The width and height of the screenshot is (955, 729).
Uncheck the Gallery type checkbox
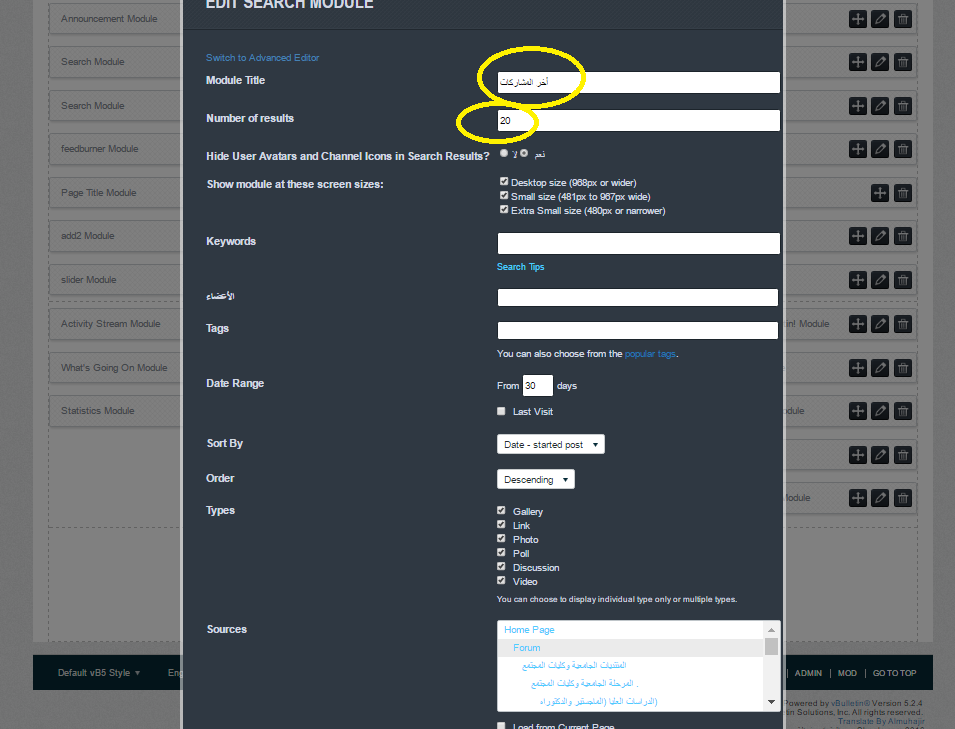[501, 510]
